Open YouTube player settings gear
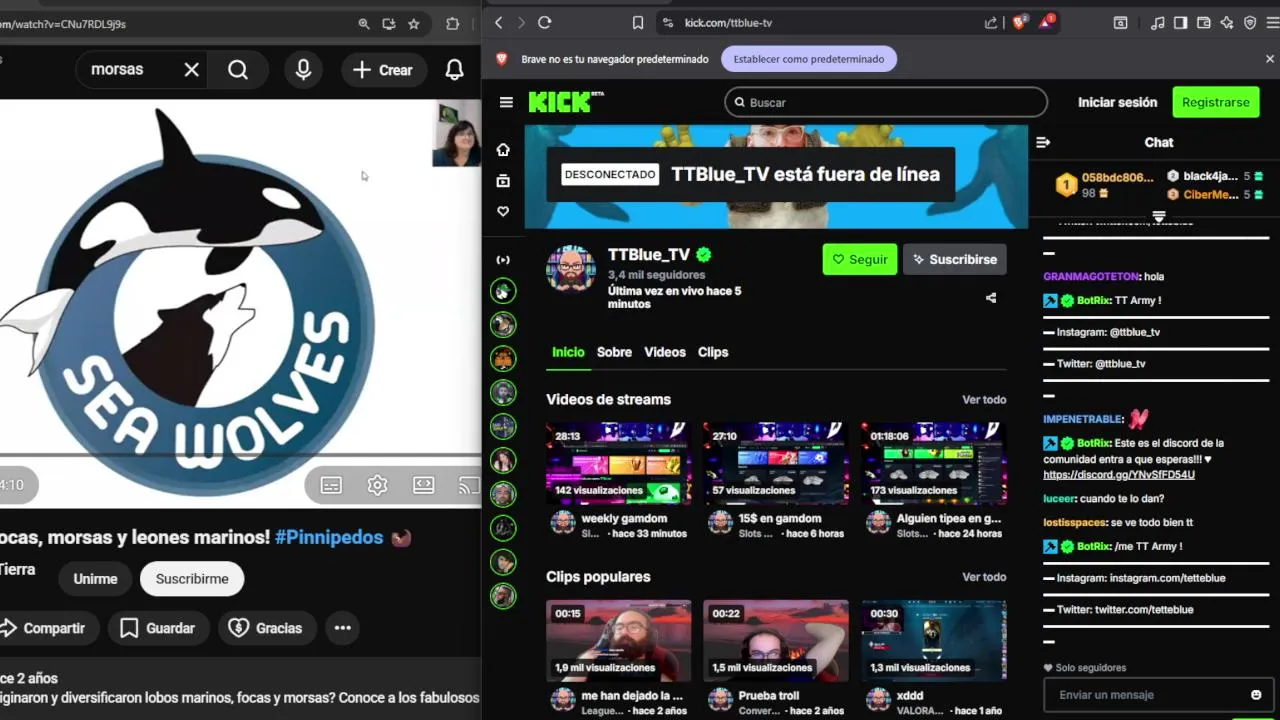The width and height of the screenshot is (1280, 720). pyautogui.click(x=377, y=485)
